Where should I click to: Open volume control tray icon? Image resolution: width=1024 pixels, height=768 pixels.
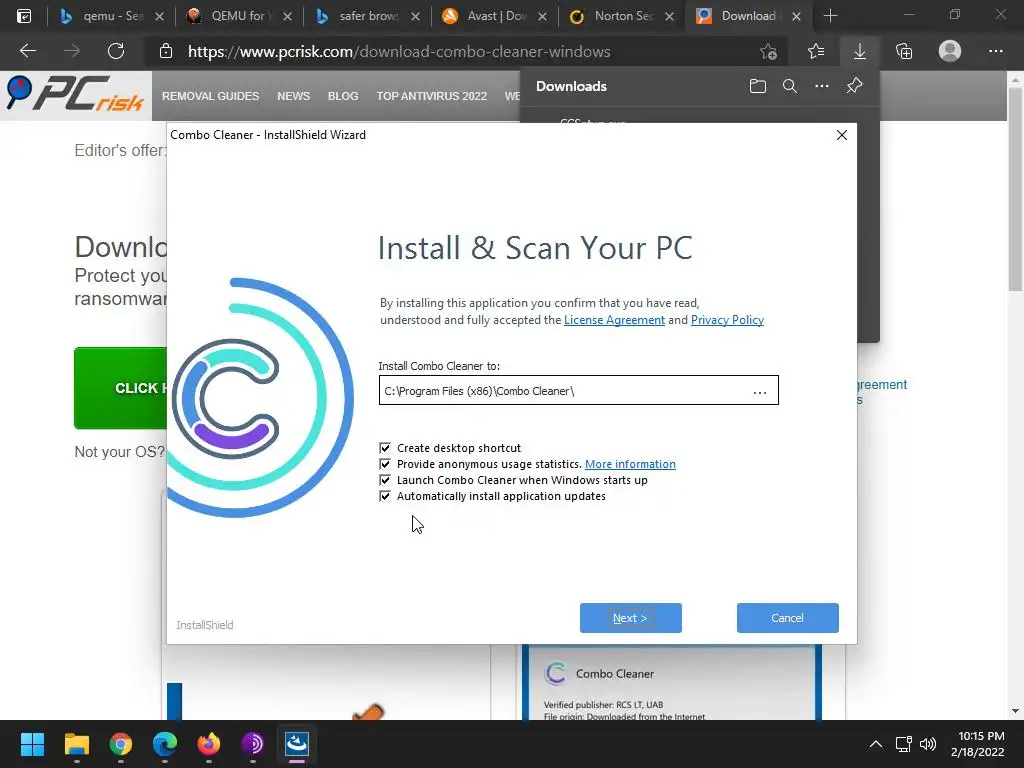[x=928, y=744]
